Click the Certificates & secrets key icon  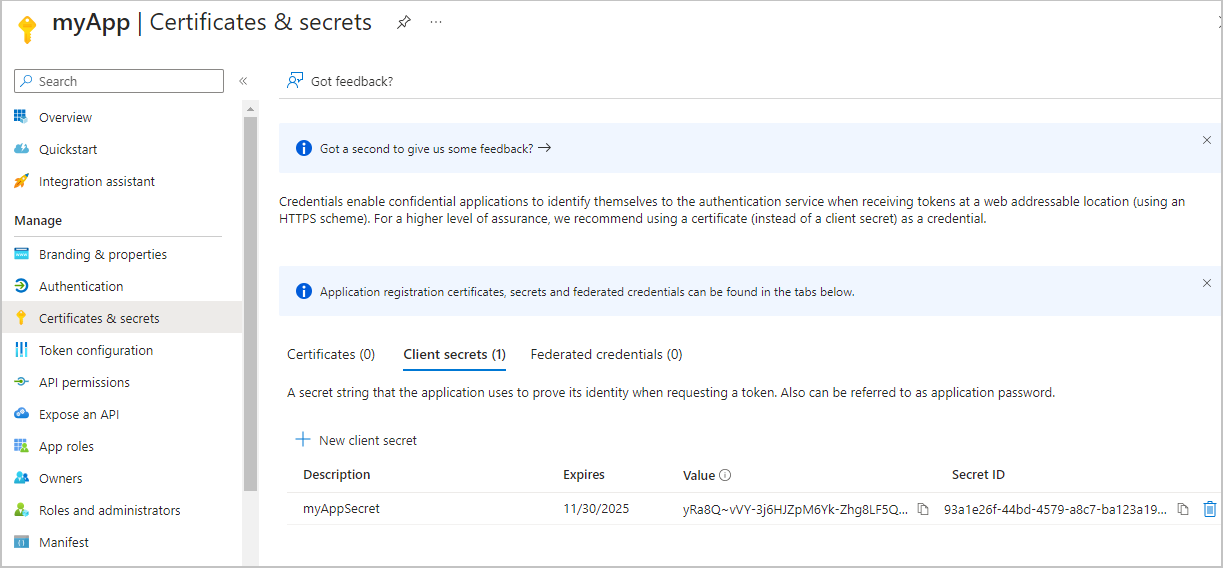pos(21,318)
